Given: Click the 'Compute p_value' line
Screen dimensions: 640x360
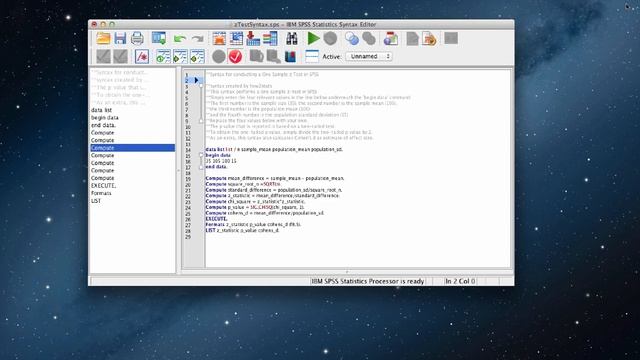Looking at the screenshot, I should click(x=255, y=207).
